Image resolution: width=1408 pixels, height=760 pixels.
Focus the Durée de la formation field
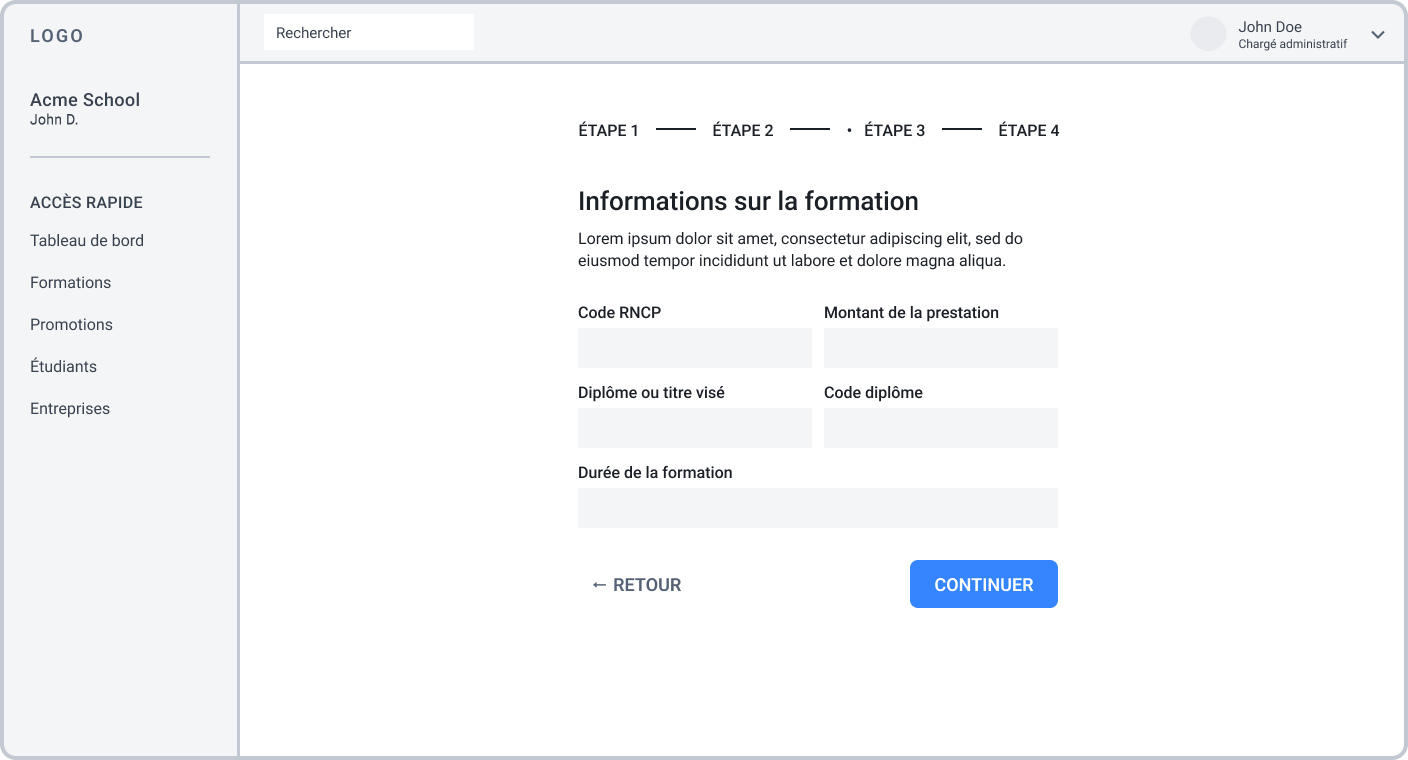coord(817,508)
